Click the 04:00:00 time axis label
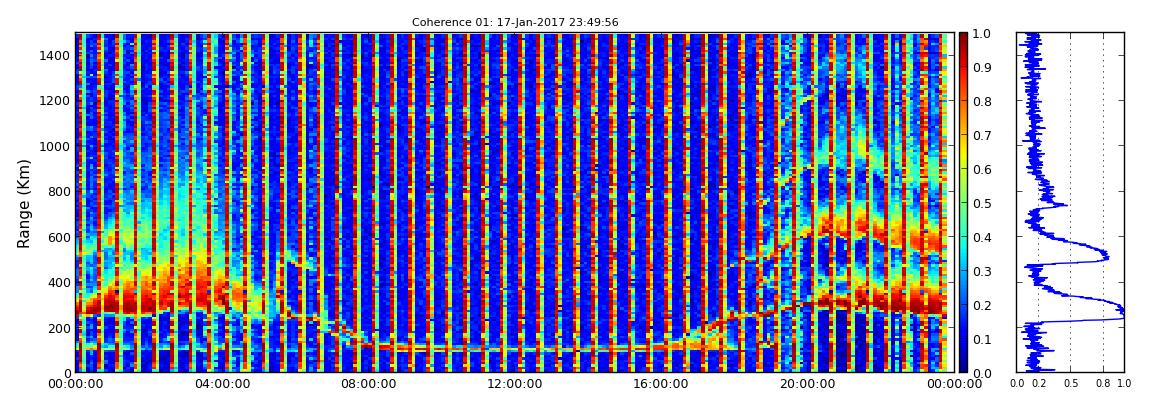 [221, 384]
